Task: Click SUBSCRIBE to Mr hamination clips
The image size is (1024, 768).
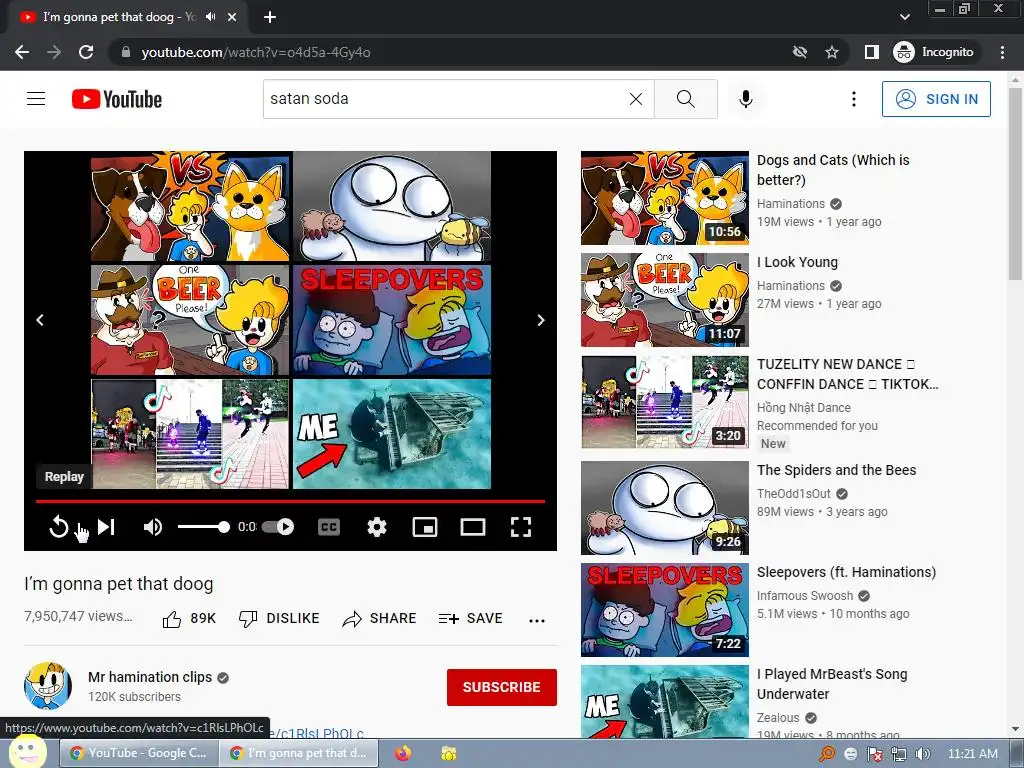Action: pos(502,687)
